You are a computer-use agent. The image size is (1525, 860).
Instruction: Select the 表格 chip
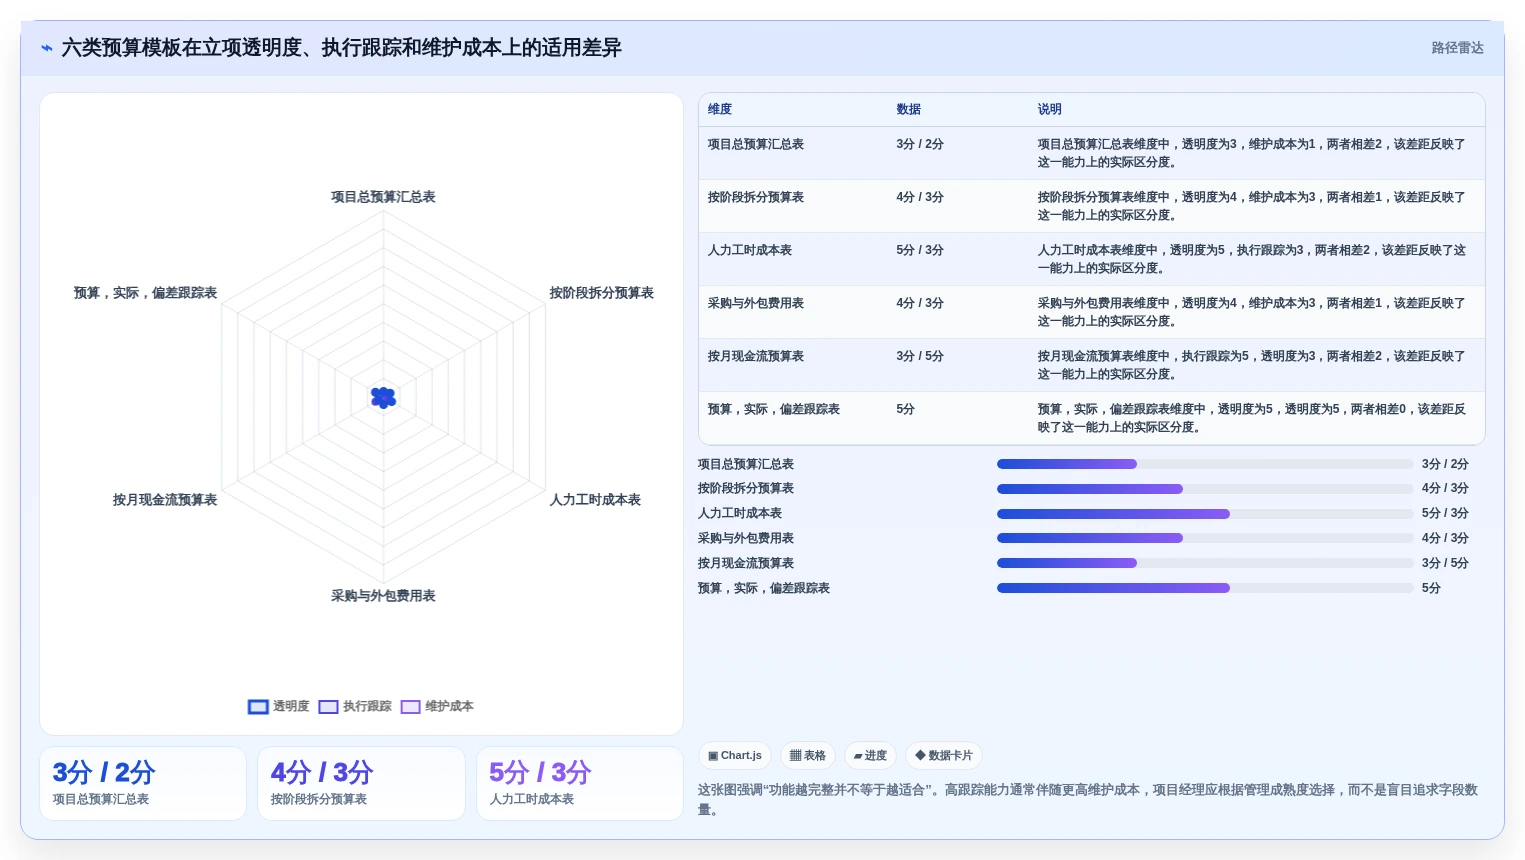(x=807, y=755)
